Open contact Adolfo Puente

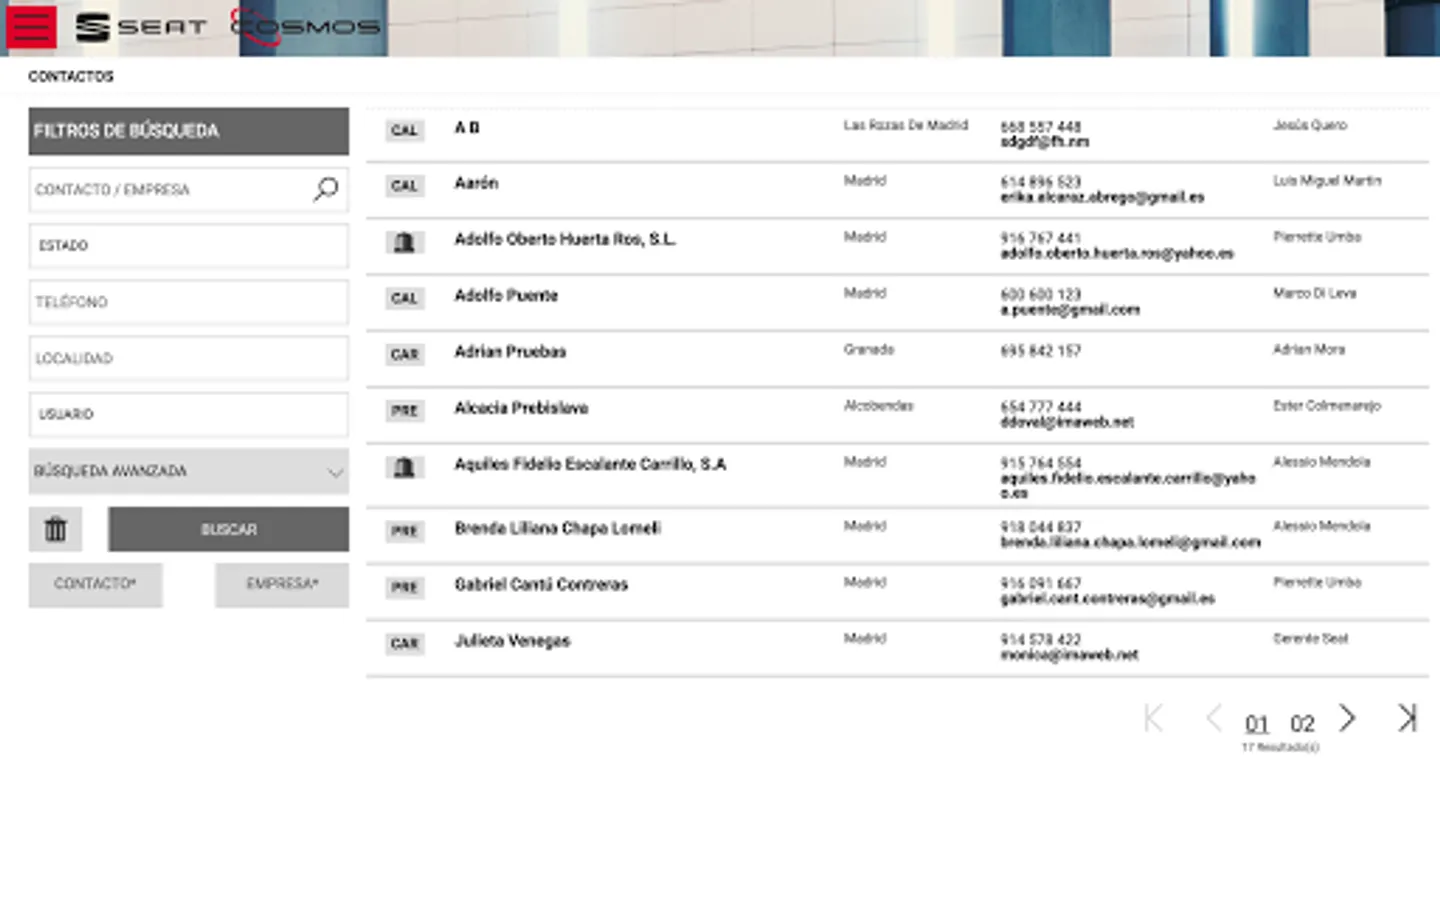coord(506,295)
